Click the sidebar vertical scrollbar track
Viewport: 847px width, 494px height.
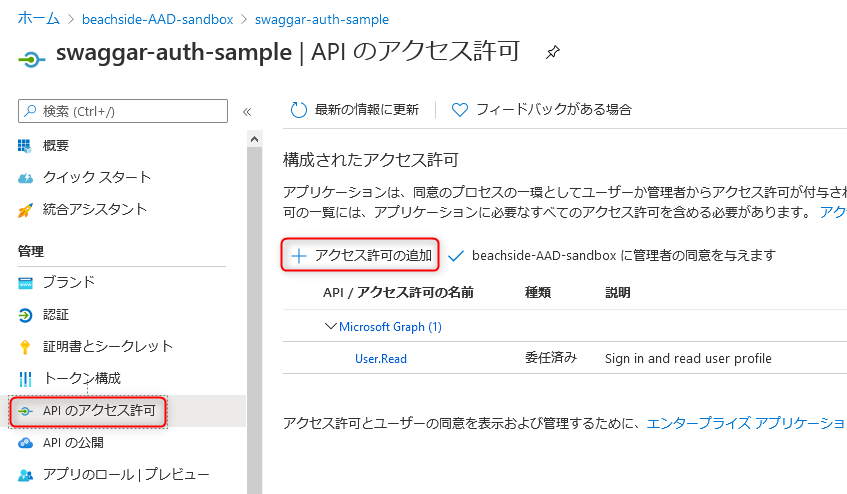(254, 319)
